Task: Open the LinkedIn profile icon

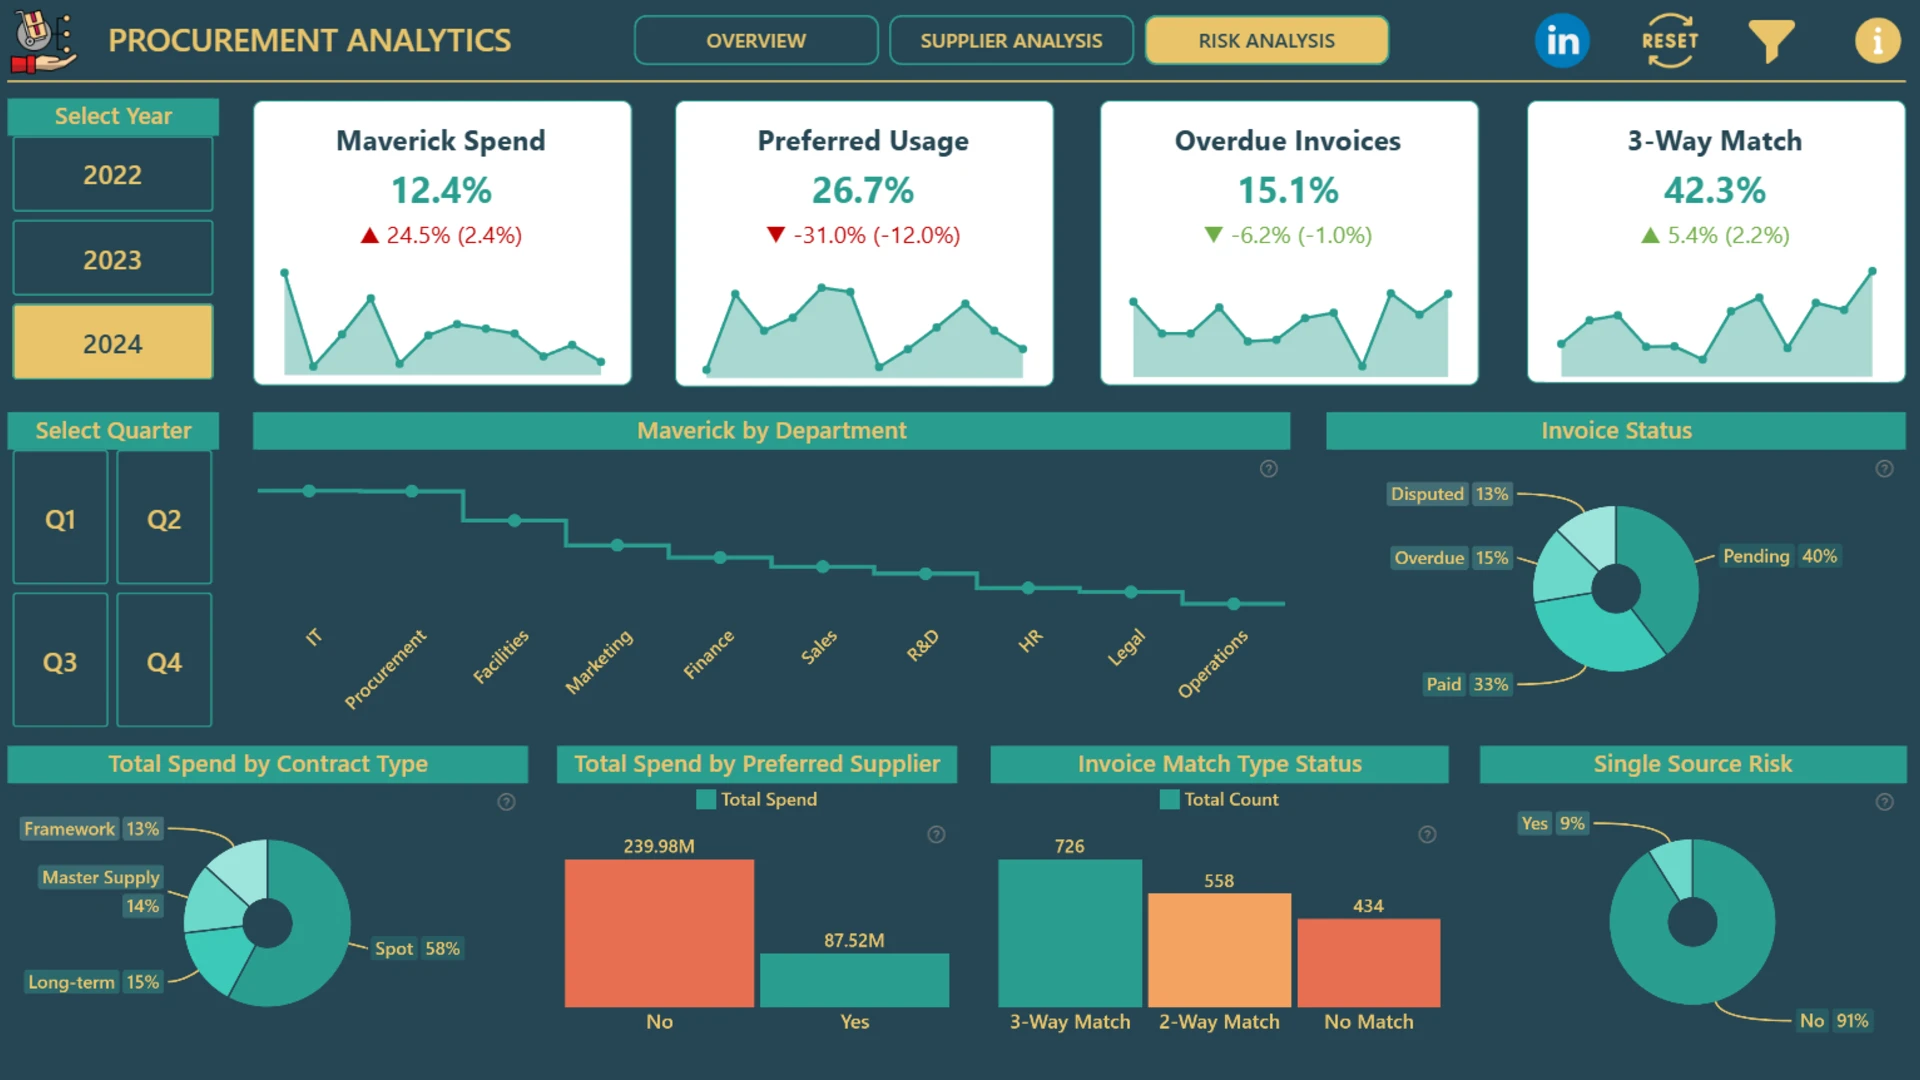Action: point(1562,41)
